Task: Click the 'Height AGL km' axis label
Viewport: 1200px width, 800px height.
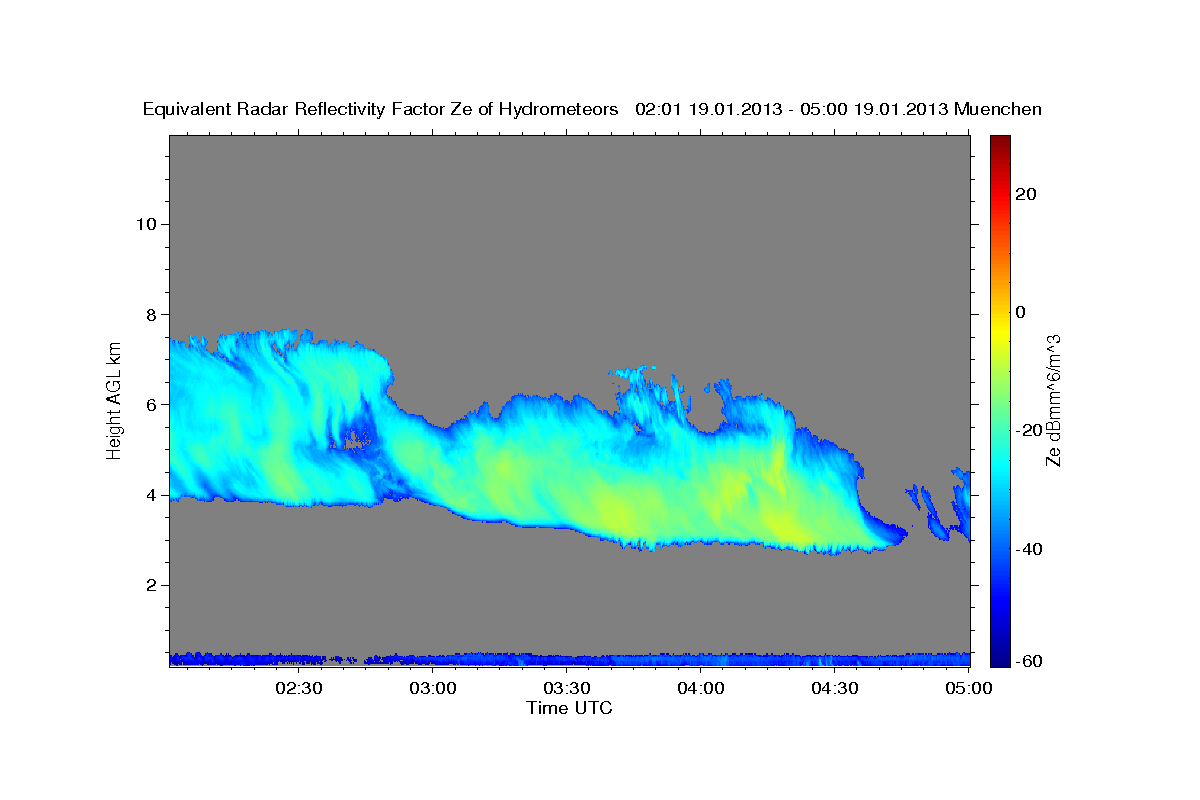Action: click(114, 399)
